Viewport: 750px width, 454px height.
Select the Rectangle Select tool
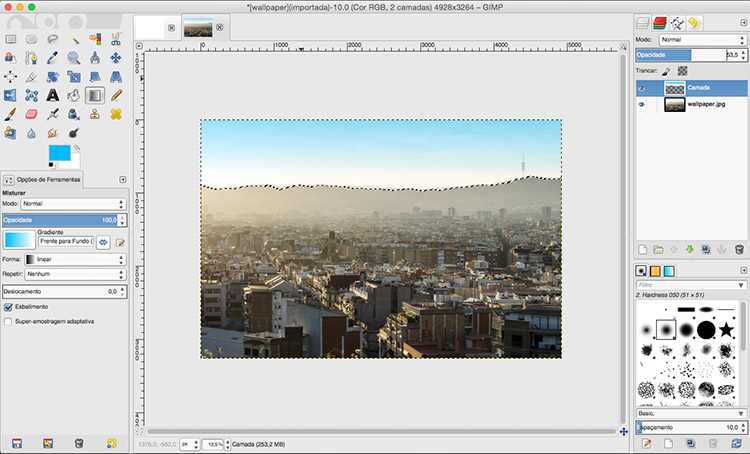tap(11, 39)
